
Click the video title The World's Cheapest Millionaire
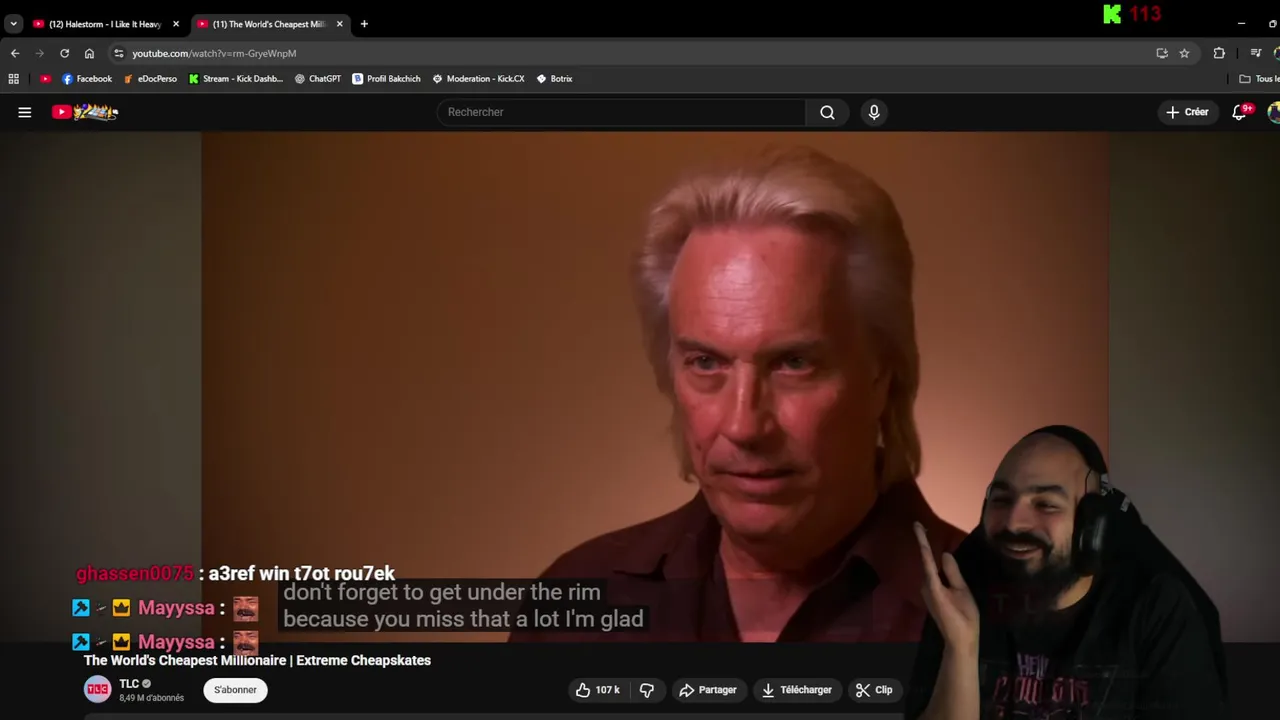coord(257,660)
